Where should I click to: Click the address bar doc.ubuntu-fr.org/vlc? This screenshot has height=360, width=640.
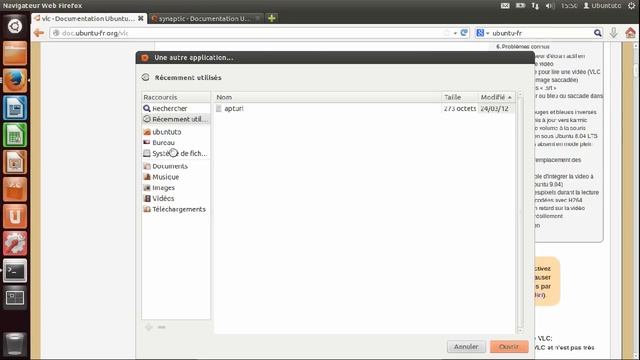pyautogui.click(x=248, y=33)
